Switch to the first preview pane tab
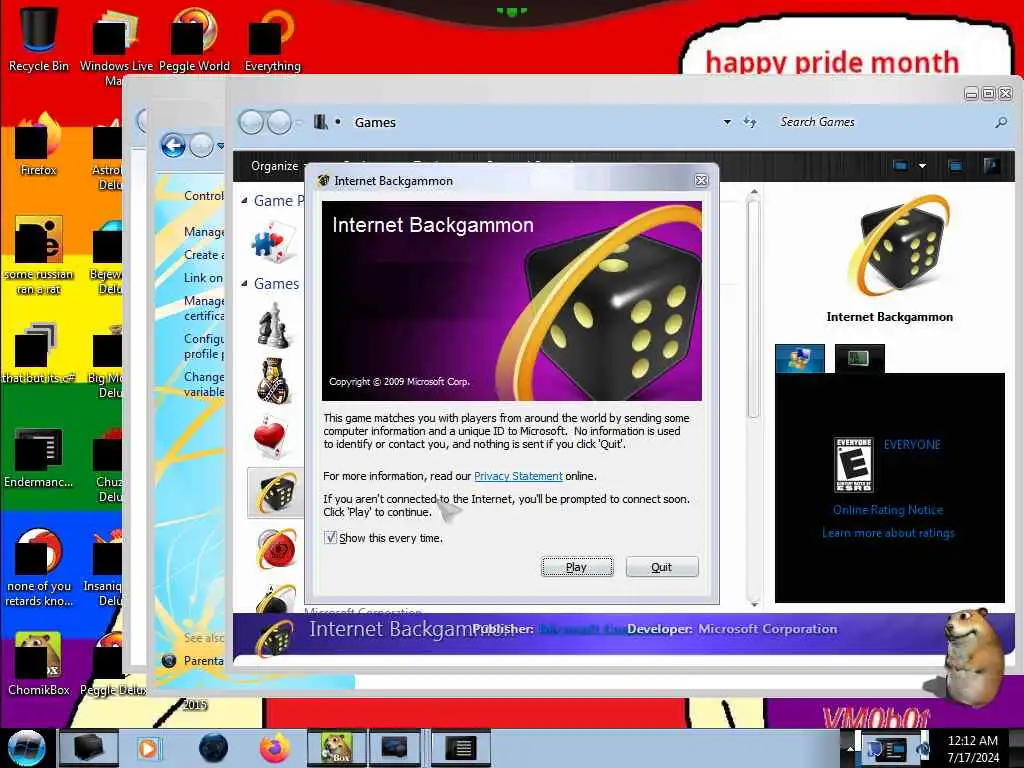This screenshot has height=768, width=1024. coord(799,358)
